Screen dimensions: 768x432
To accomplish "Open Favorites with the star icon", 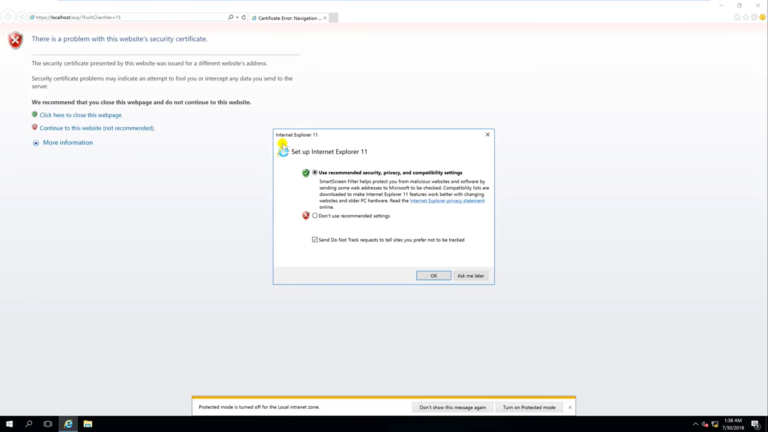I will point(746,17).
